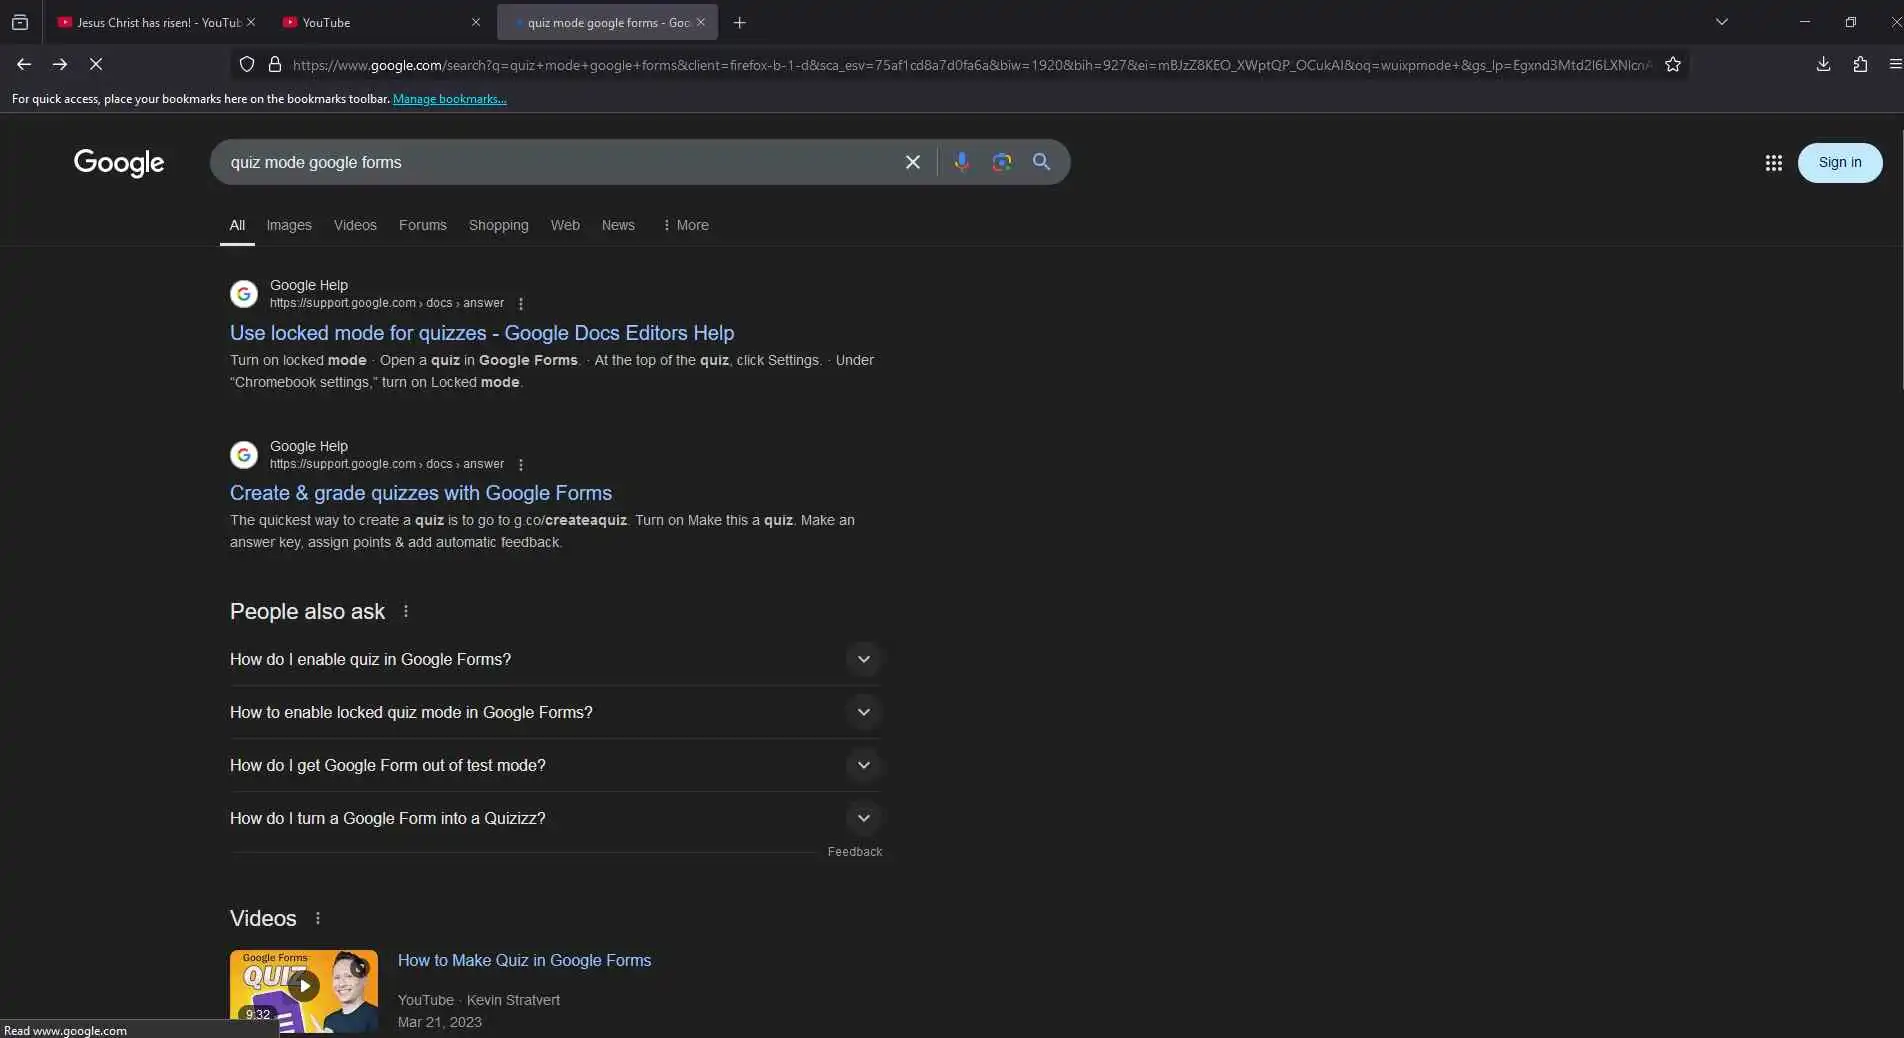Stop loading the current page
Screen dimensions: 1904x1038
click(96, 64)
